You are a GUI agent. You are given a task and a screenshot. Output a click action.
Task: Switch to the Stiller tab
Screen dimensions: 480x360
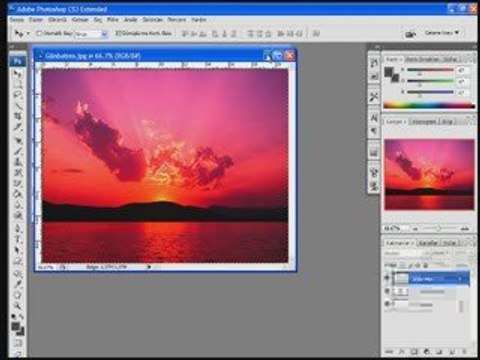(x=450, y=59)
